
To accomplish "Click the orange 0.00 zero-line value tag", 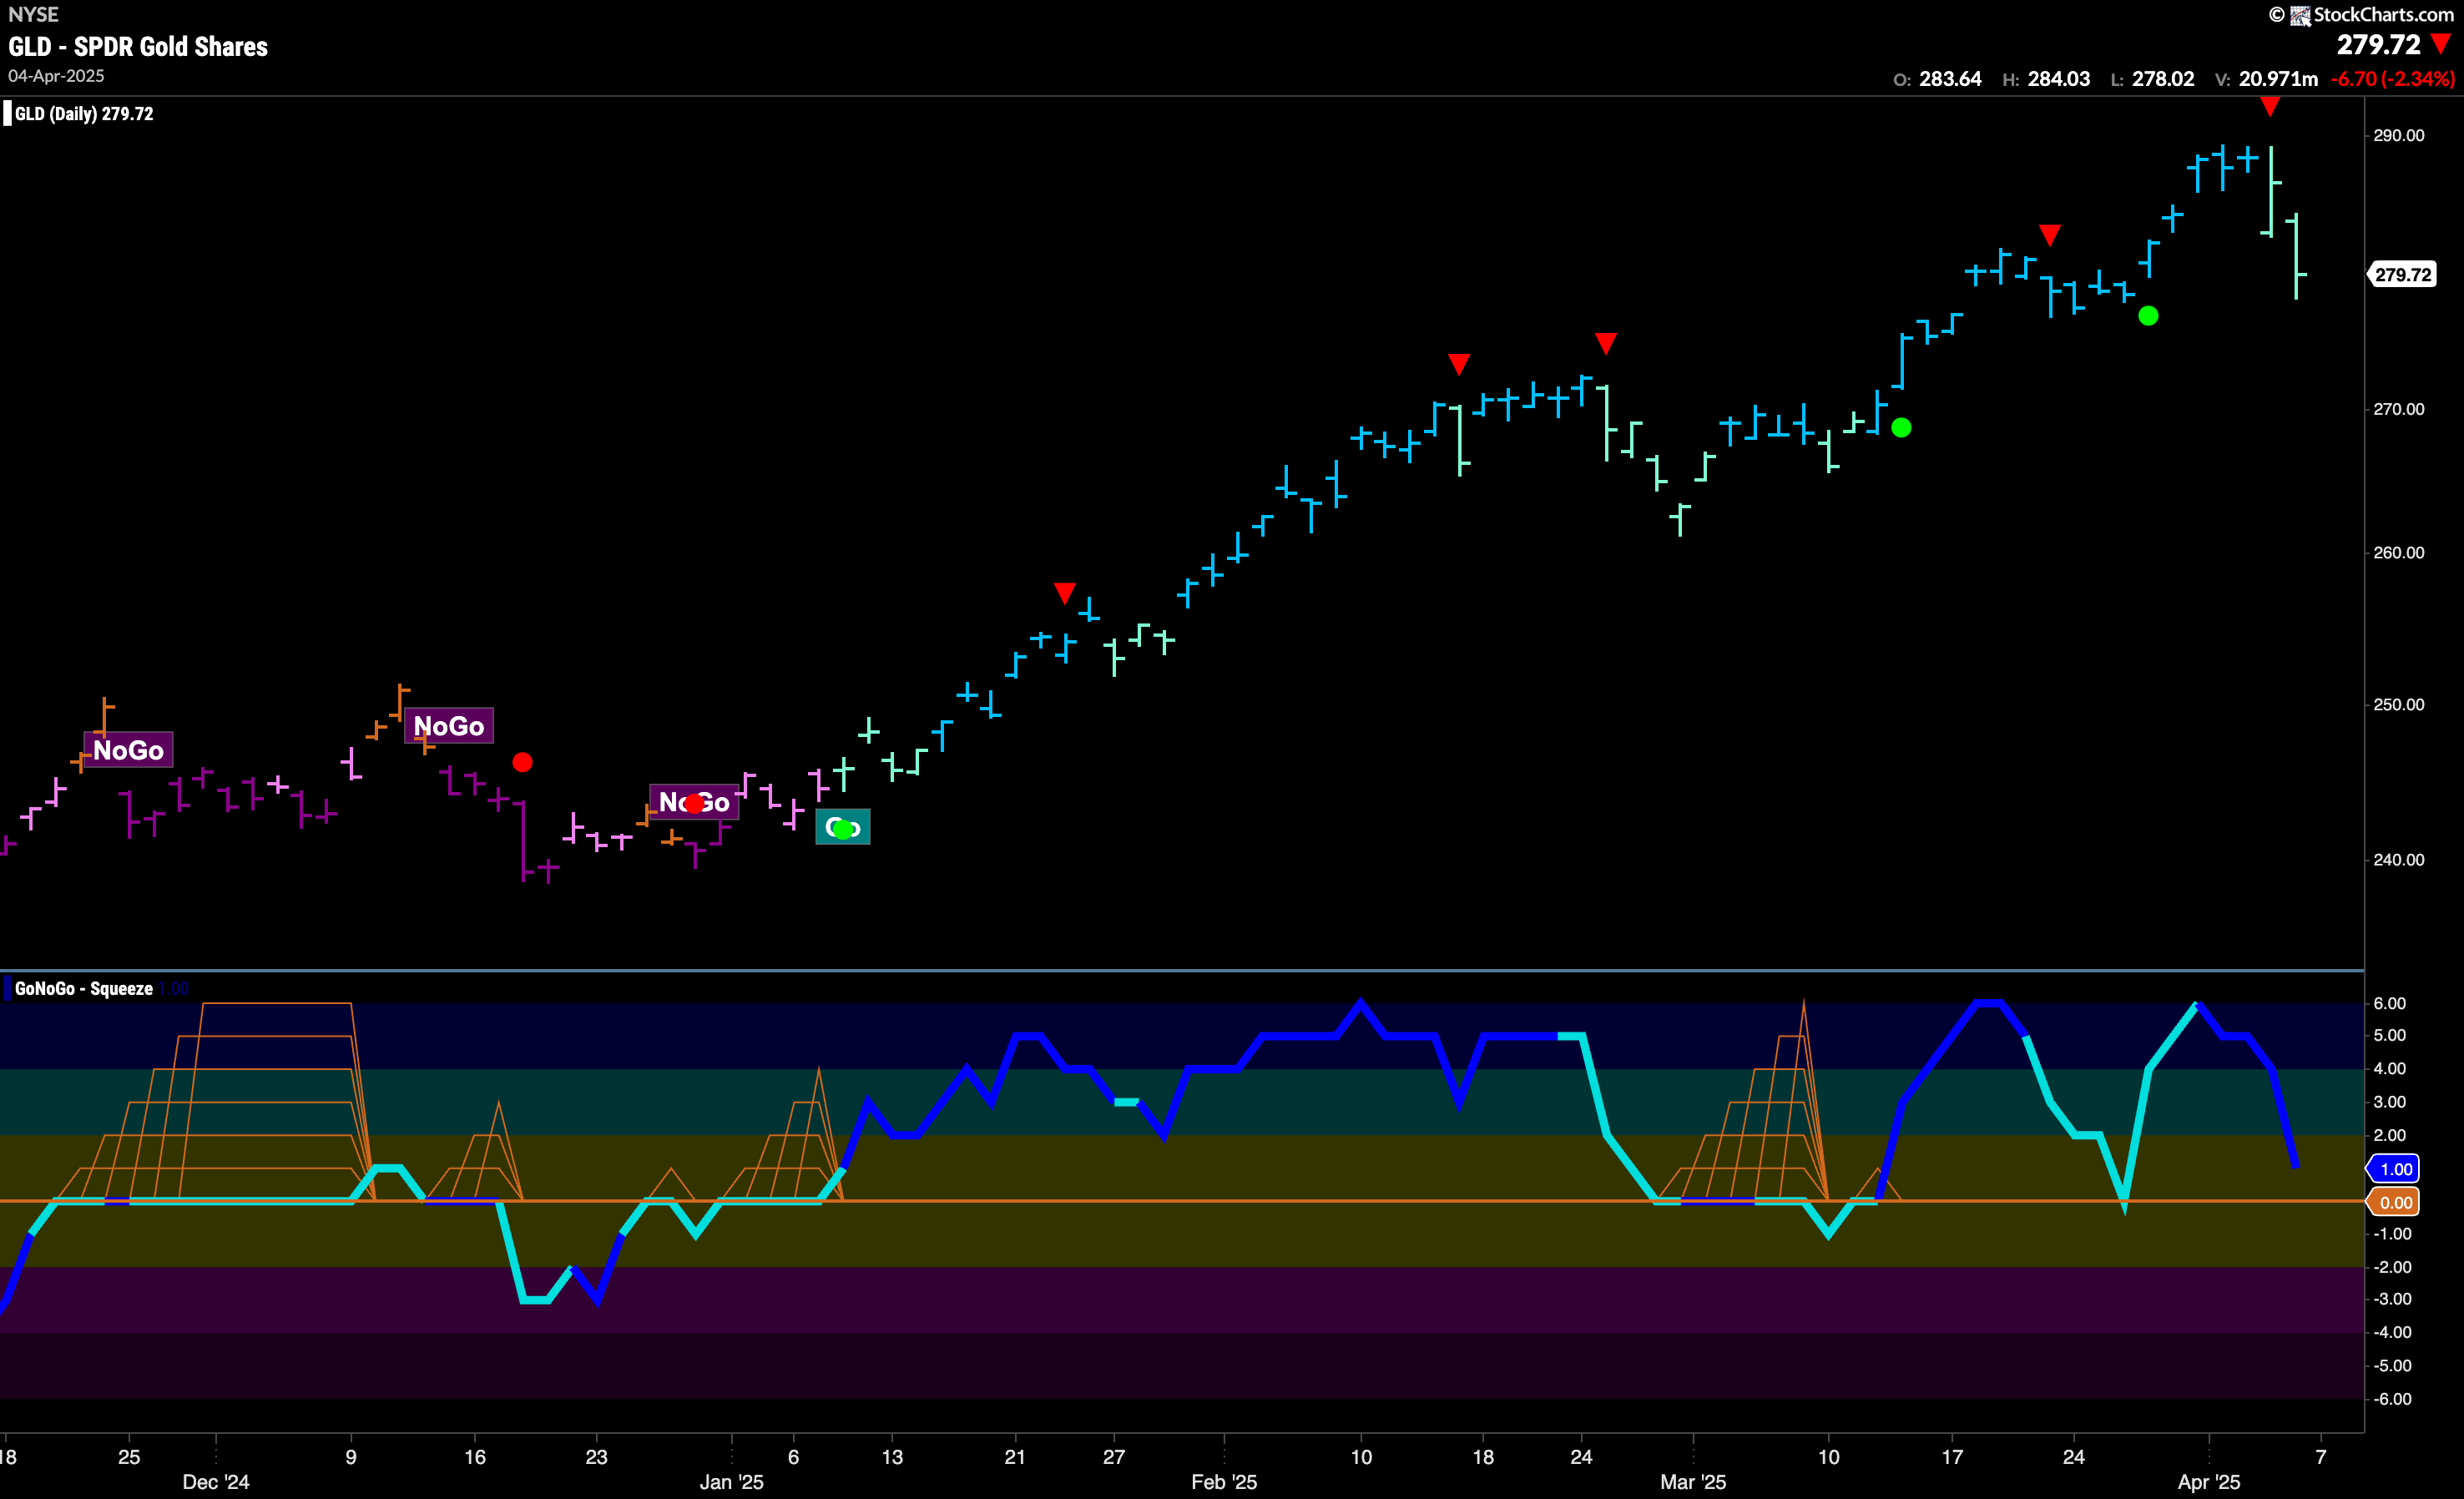I will [x=2393, y=1202].
